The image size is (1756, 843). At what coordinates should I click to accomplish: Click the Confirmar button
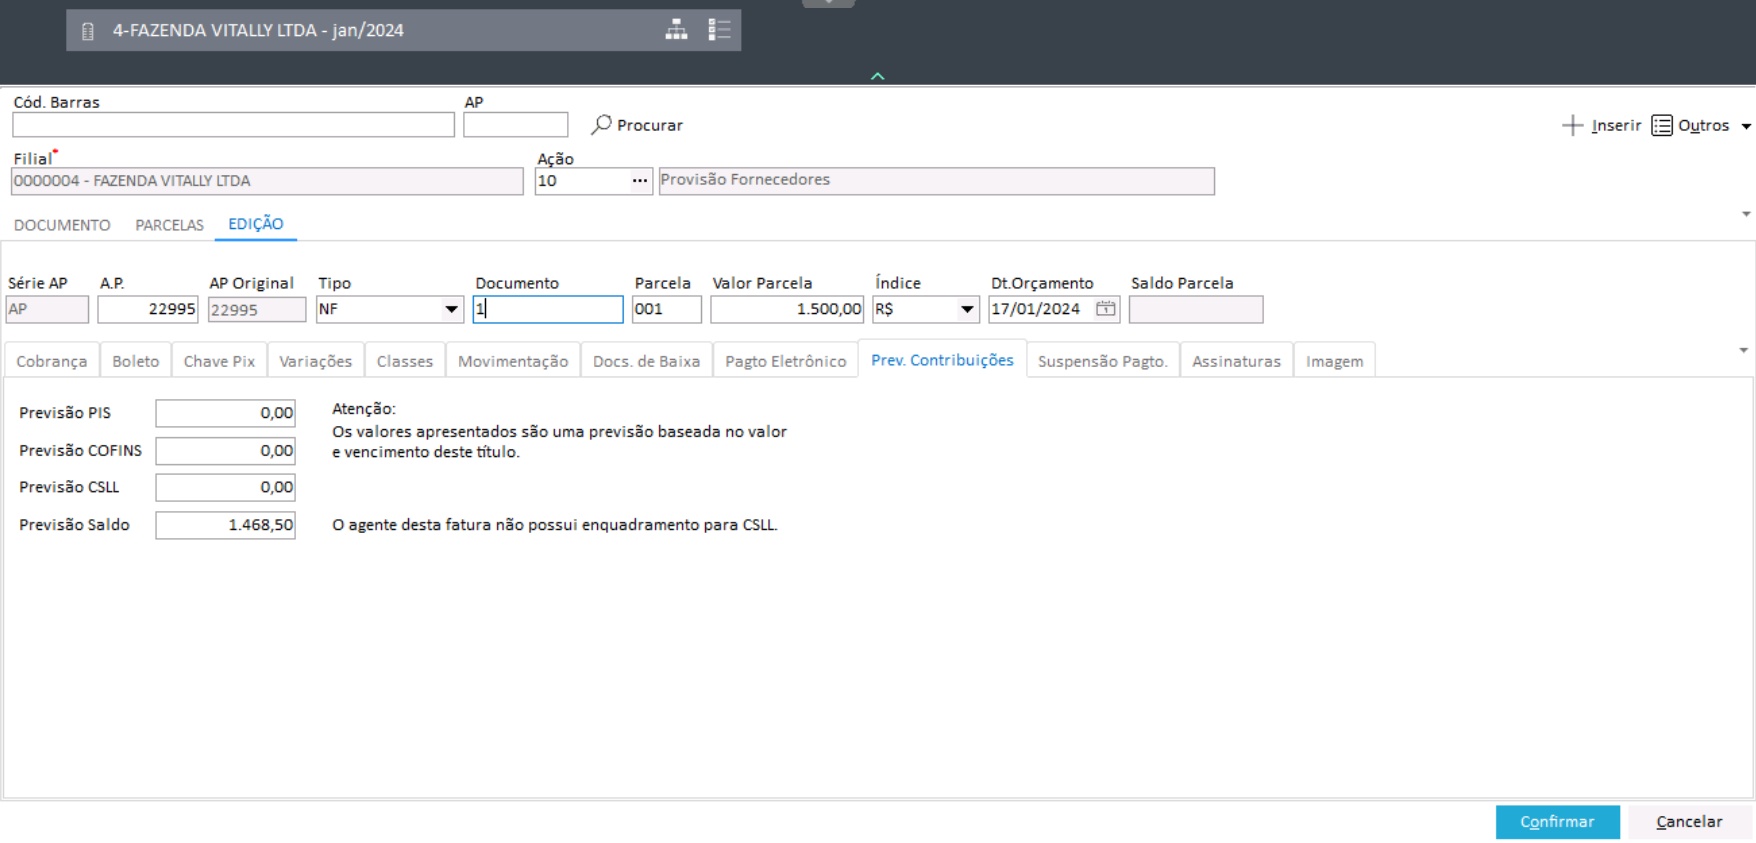pyautogui.click(x=1558, y=822)
